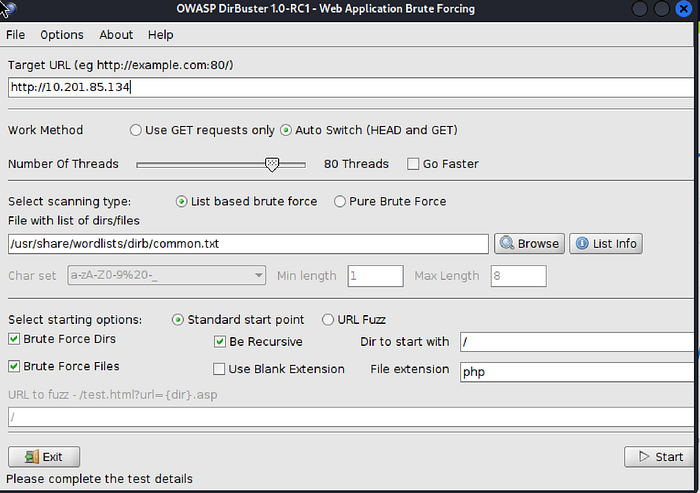Click the '80 Threads' value text

coord(356,164)
